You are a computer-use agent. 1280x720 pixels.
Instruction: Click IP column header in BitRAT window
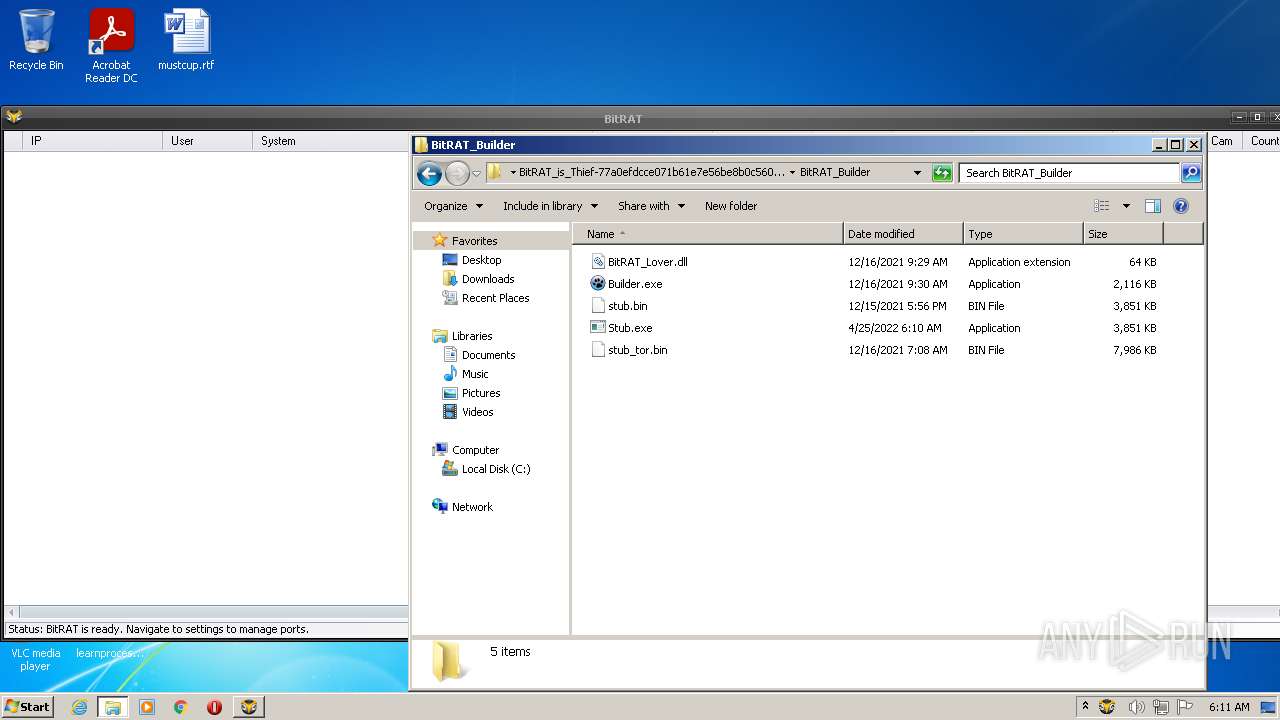click(93, 141)
